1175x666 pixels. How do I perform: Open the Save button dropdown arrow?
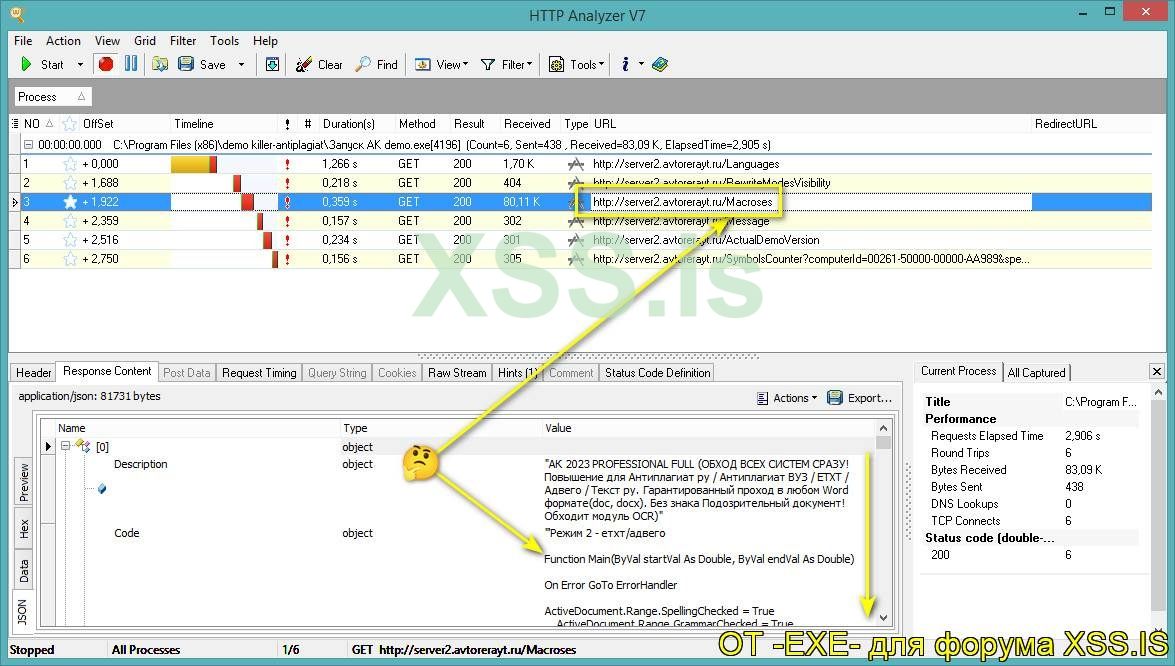click(241, 64)
